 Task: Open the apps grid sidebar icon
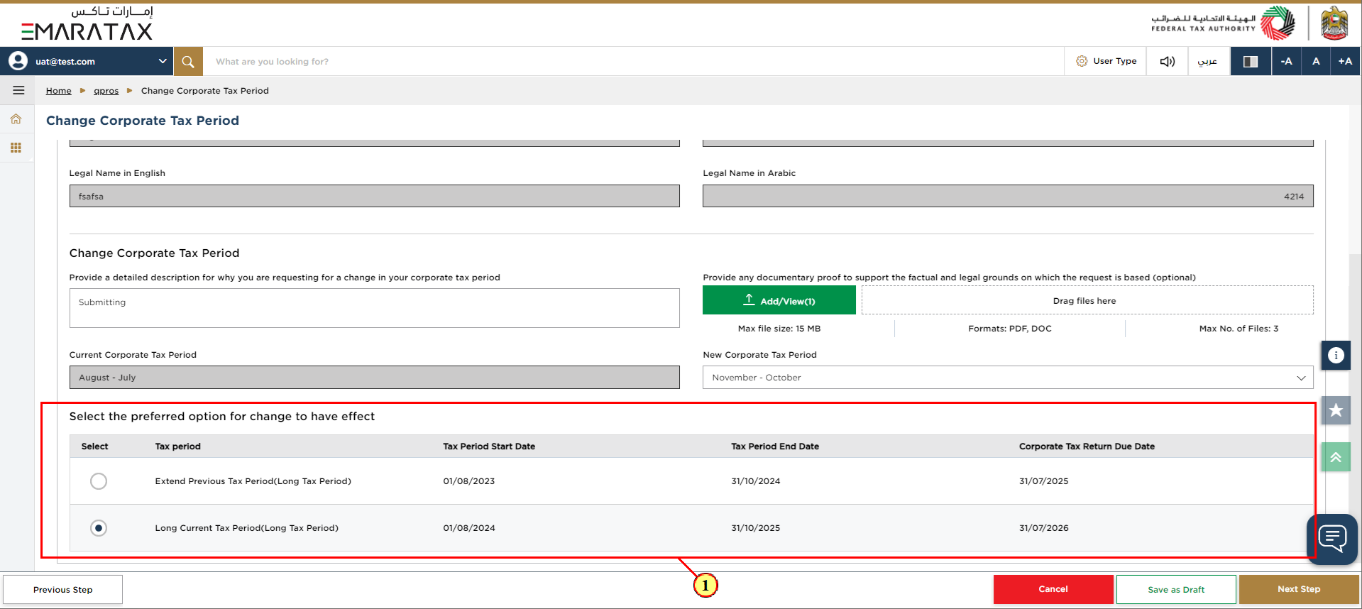coord(16,148)
